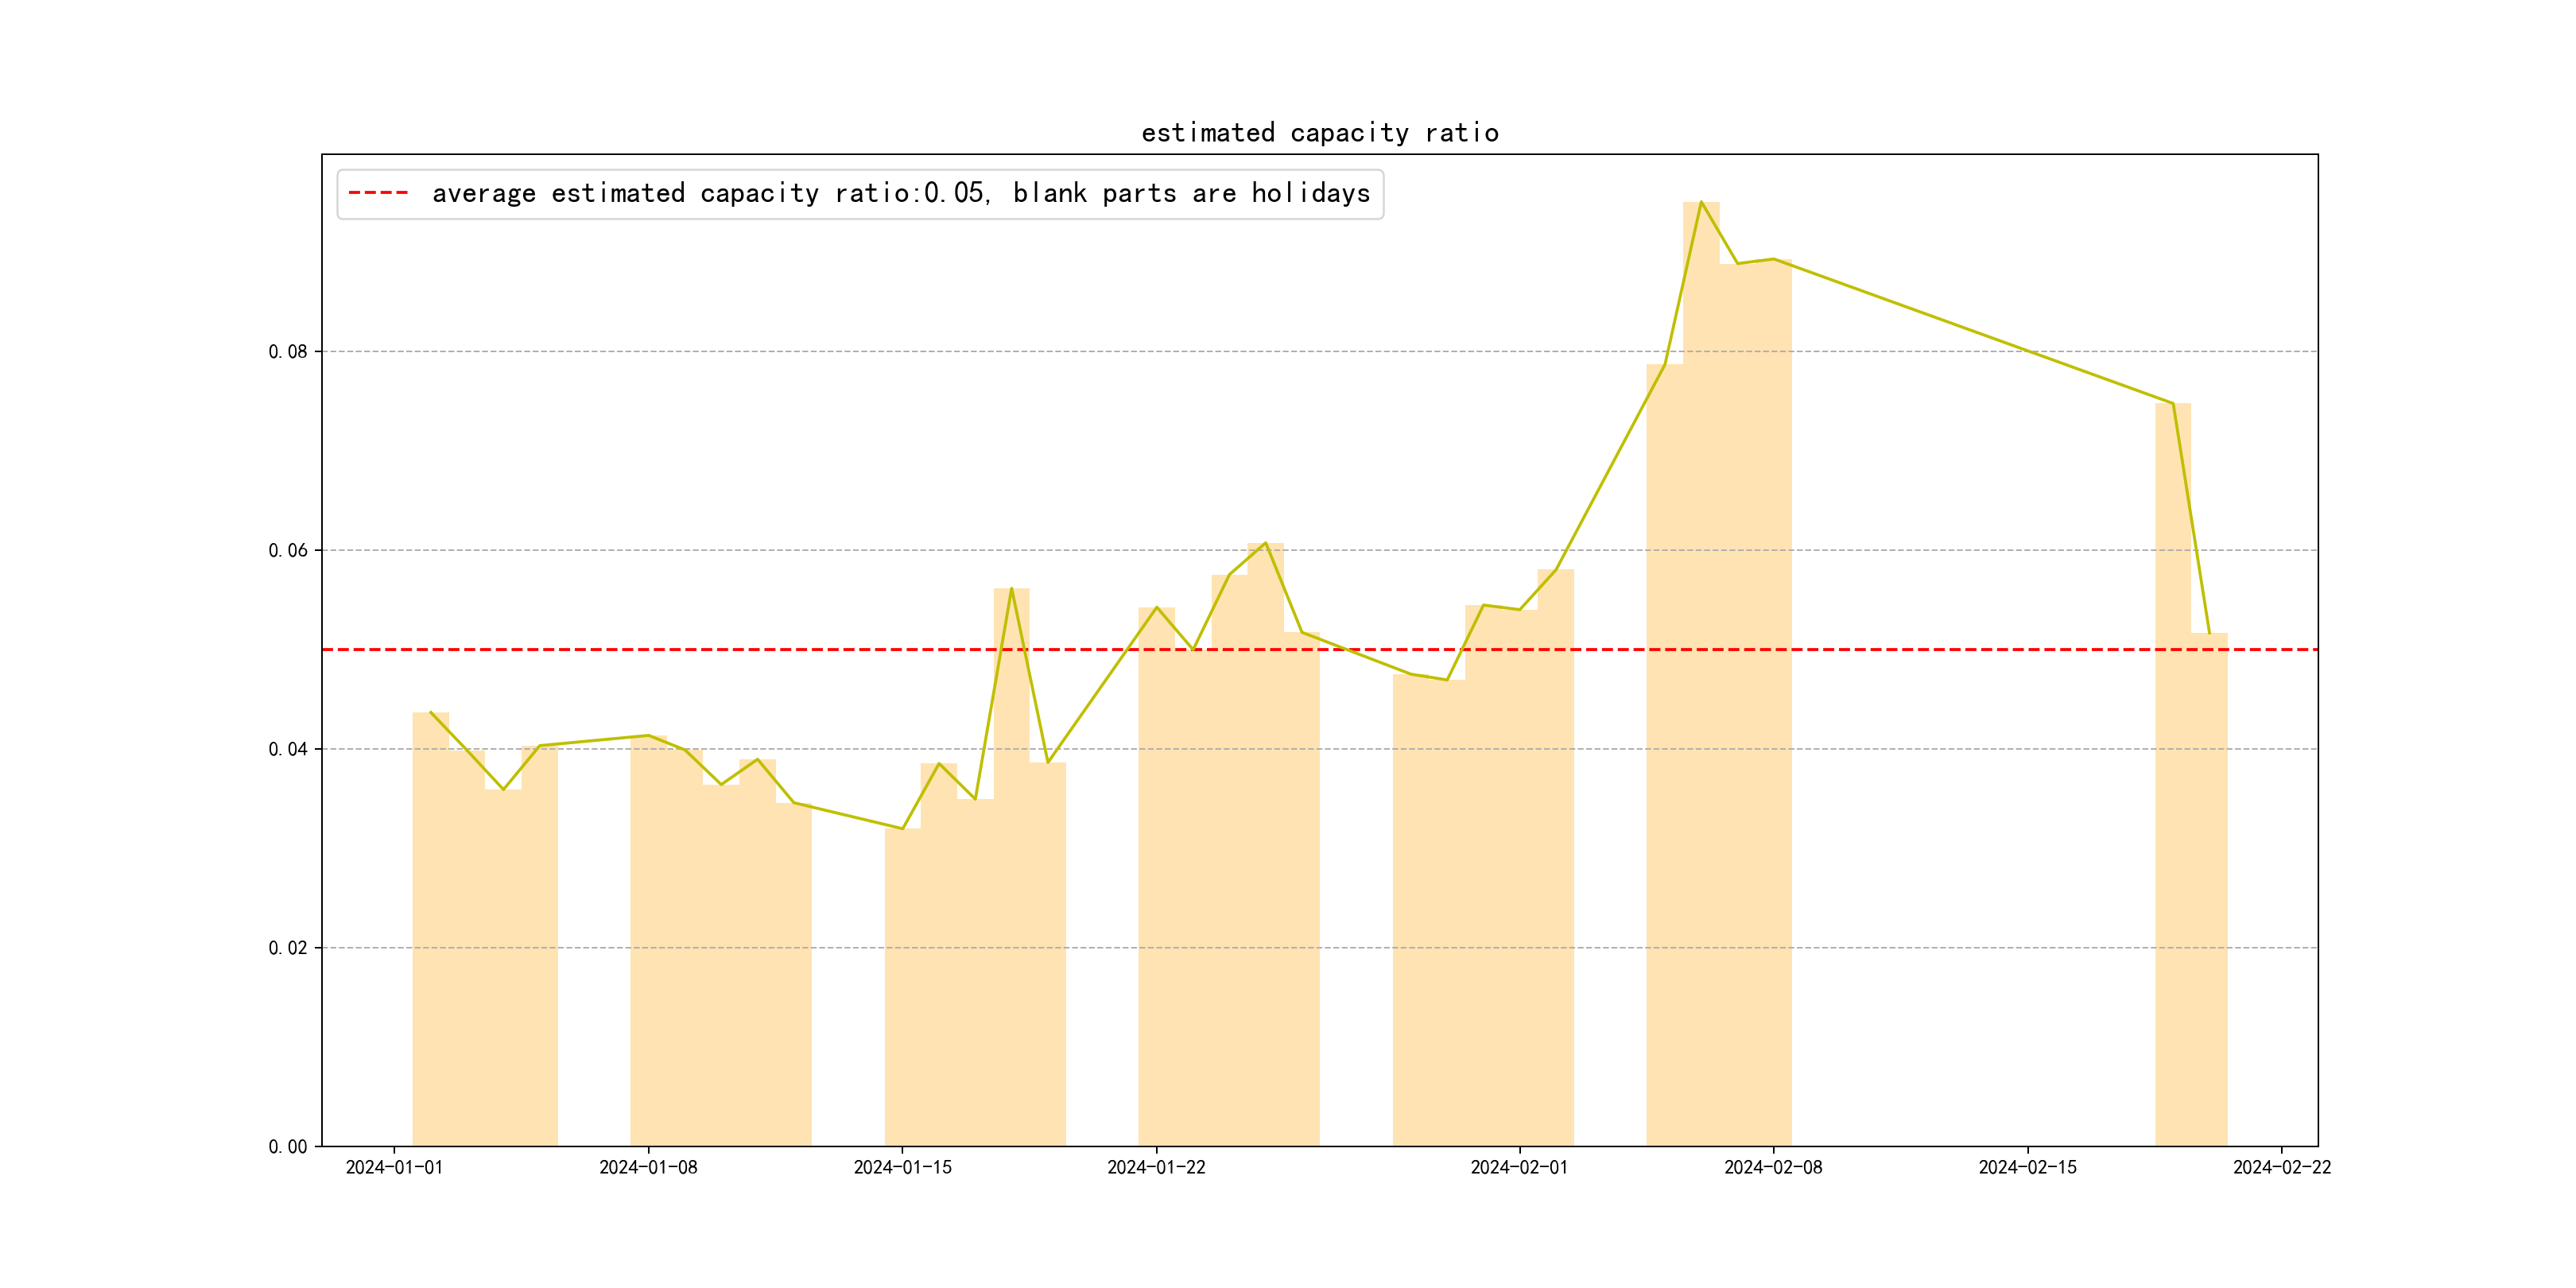Screen dimensions: 2576x1288
Task: Click the 2024-01-15 x-axis label
Action: click(902, 1167)
